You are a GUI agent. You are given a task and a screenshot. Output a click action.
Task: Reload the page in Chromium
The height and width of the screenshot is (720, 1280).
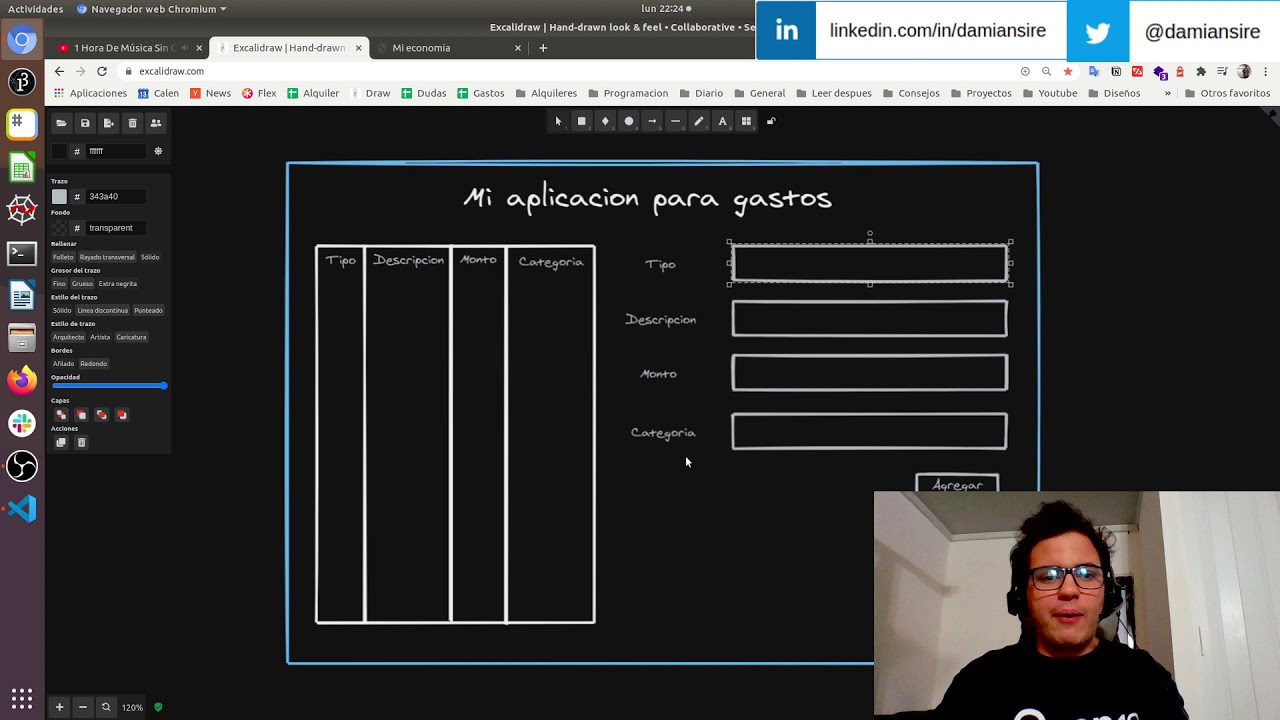click(x=101, y=71)
